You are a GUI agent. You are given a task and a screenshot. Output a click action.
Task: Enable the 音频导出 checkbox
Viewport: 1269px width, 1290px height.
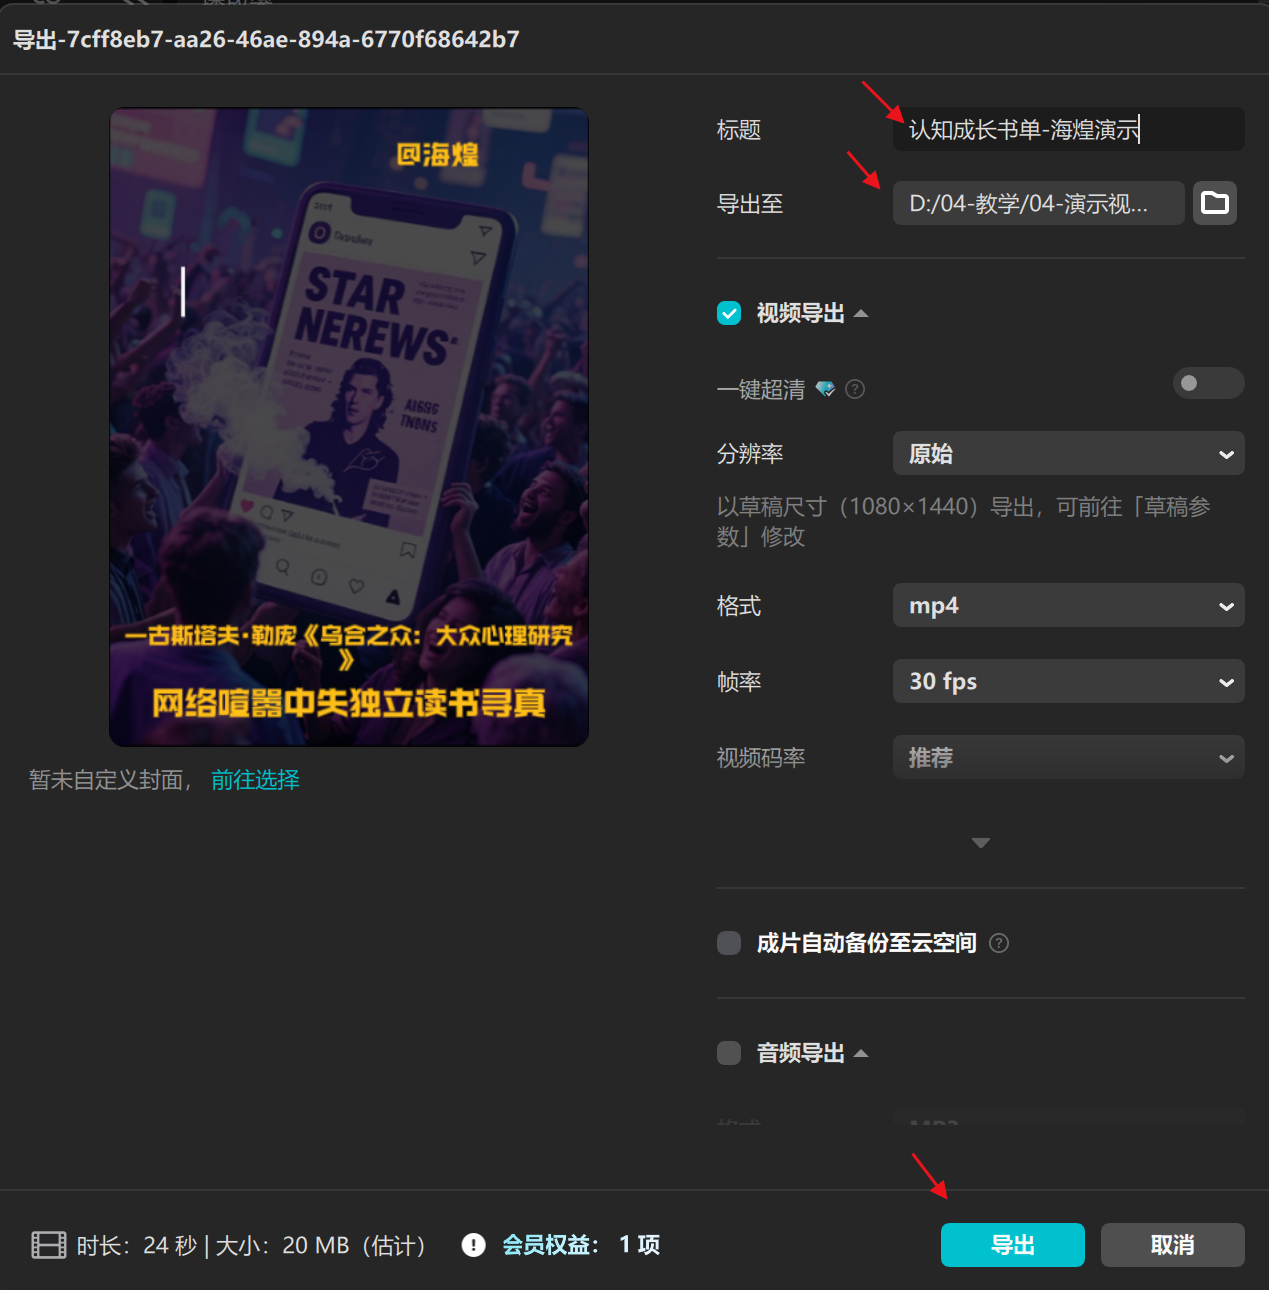click(x=728, y=1053)
